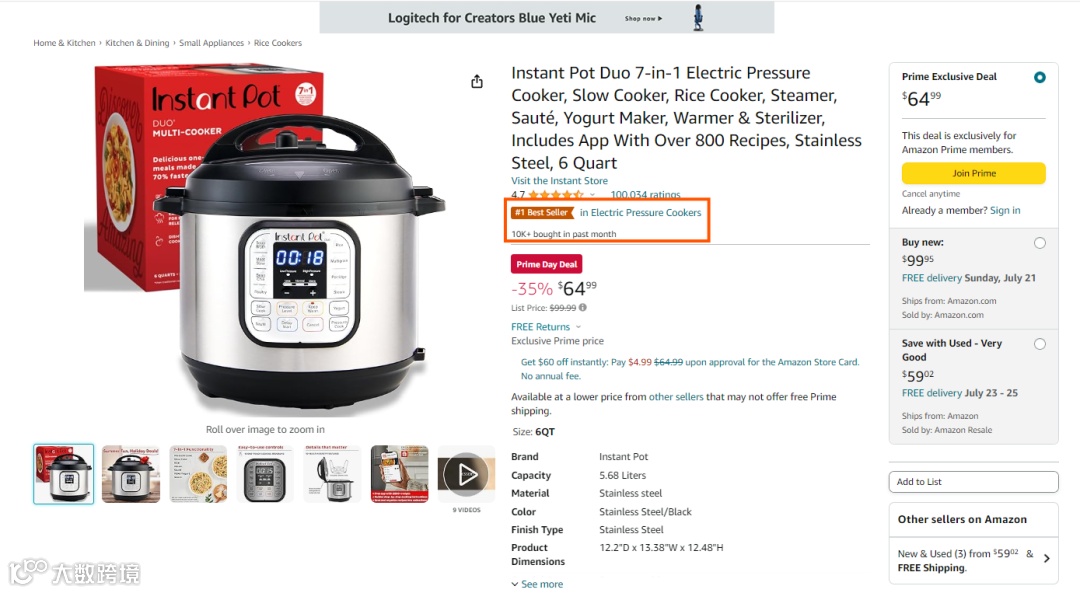Choose the Save with Used radio button
This screenshot has width=1080, height=593.
click(x=1039, y=344)
